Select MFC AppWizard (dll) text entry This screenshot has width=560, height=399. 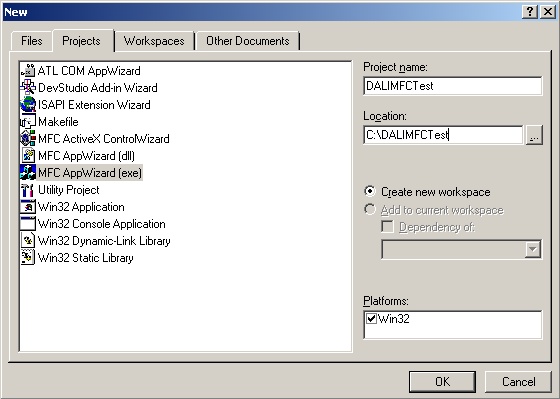tap(86, 156)
